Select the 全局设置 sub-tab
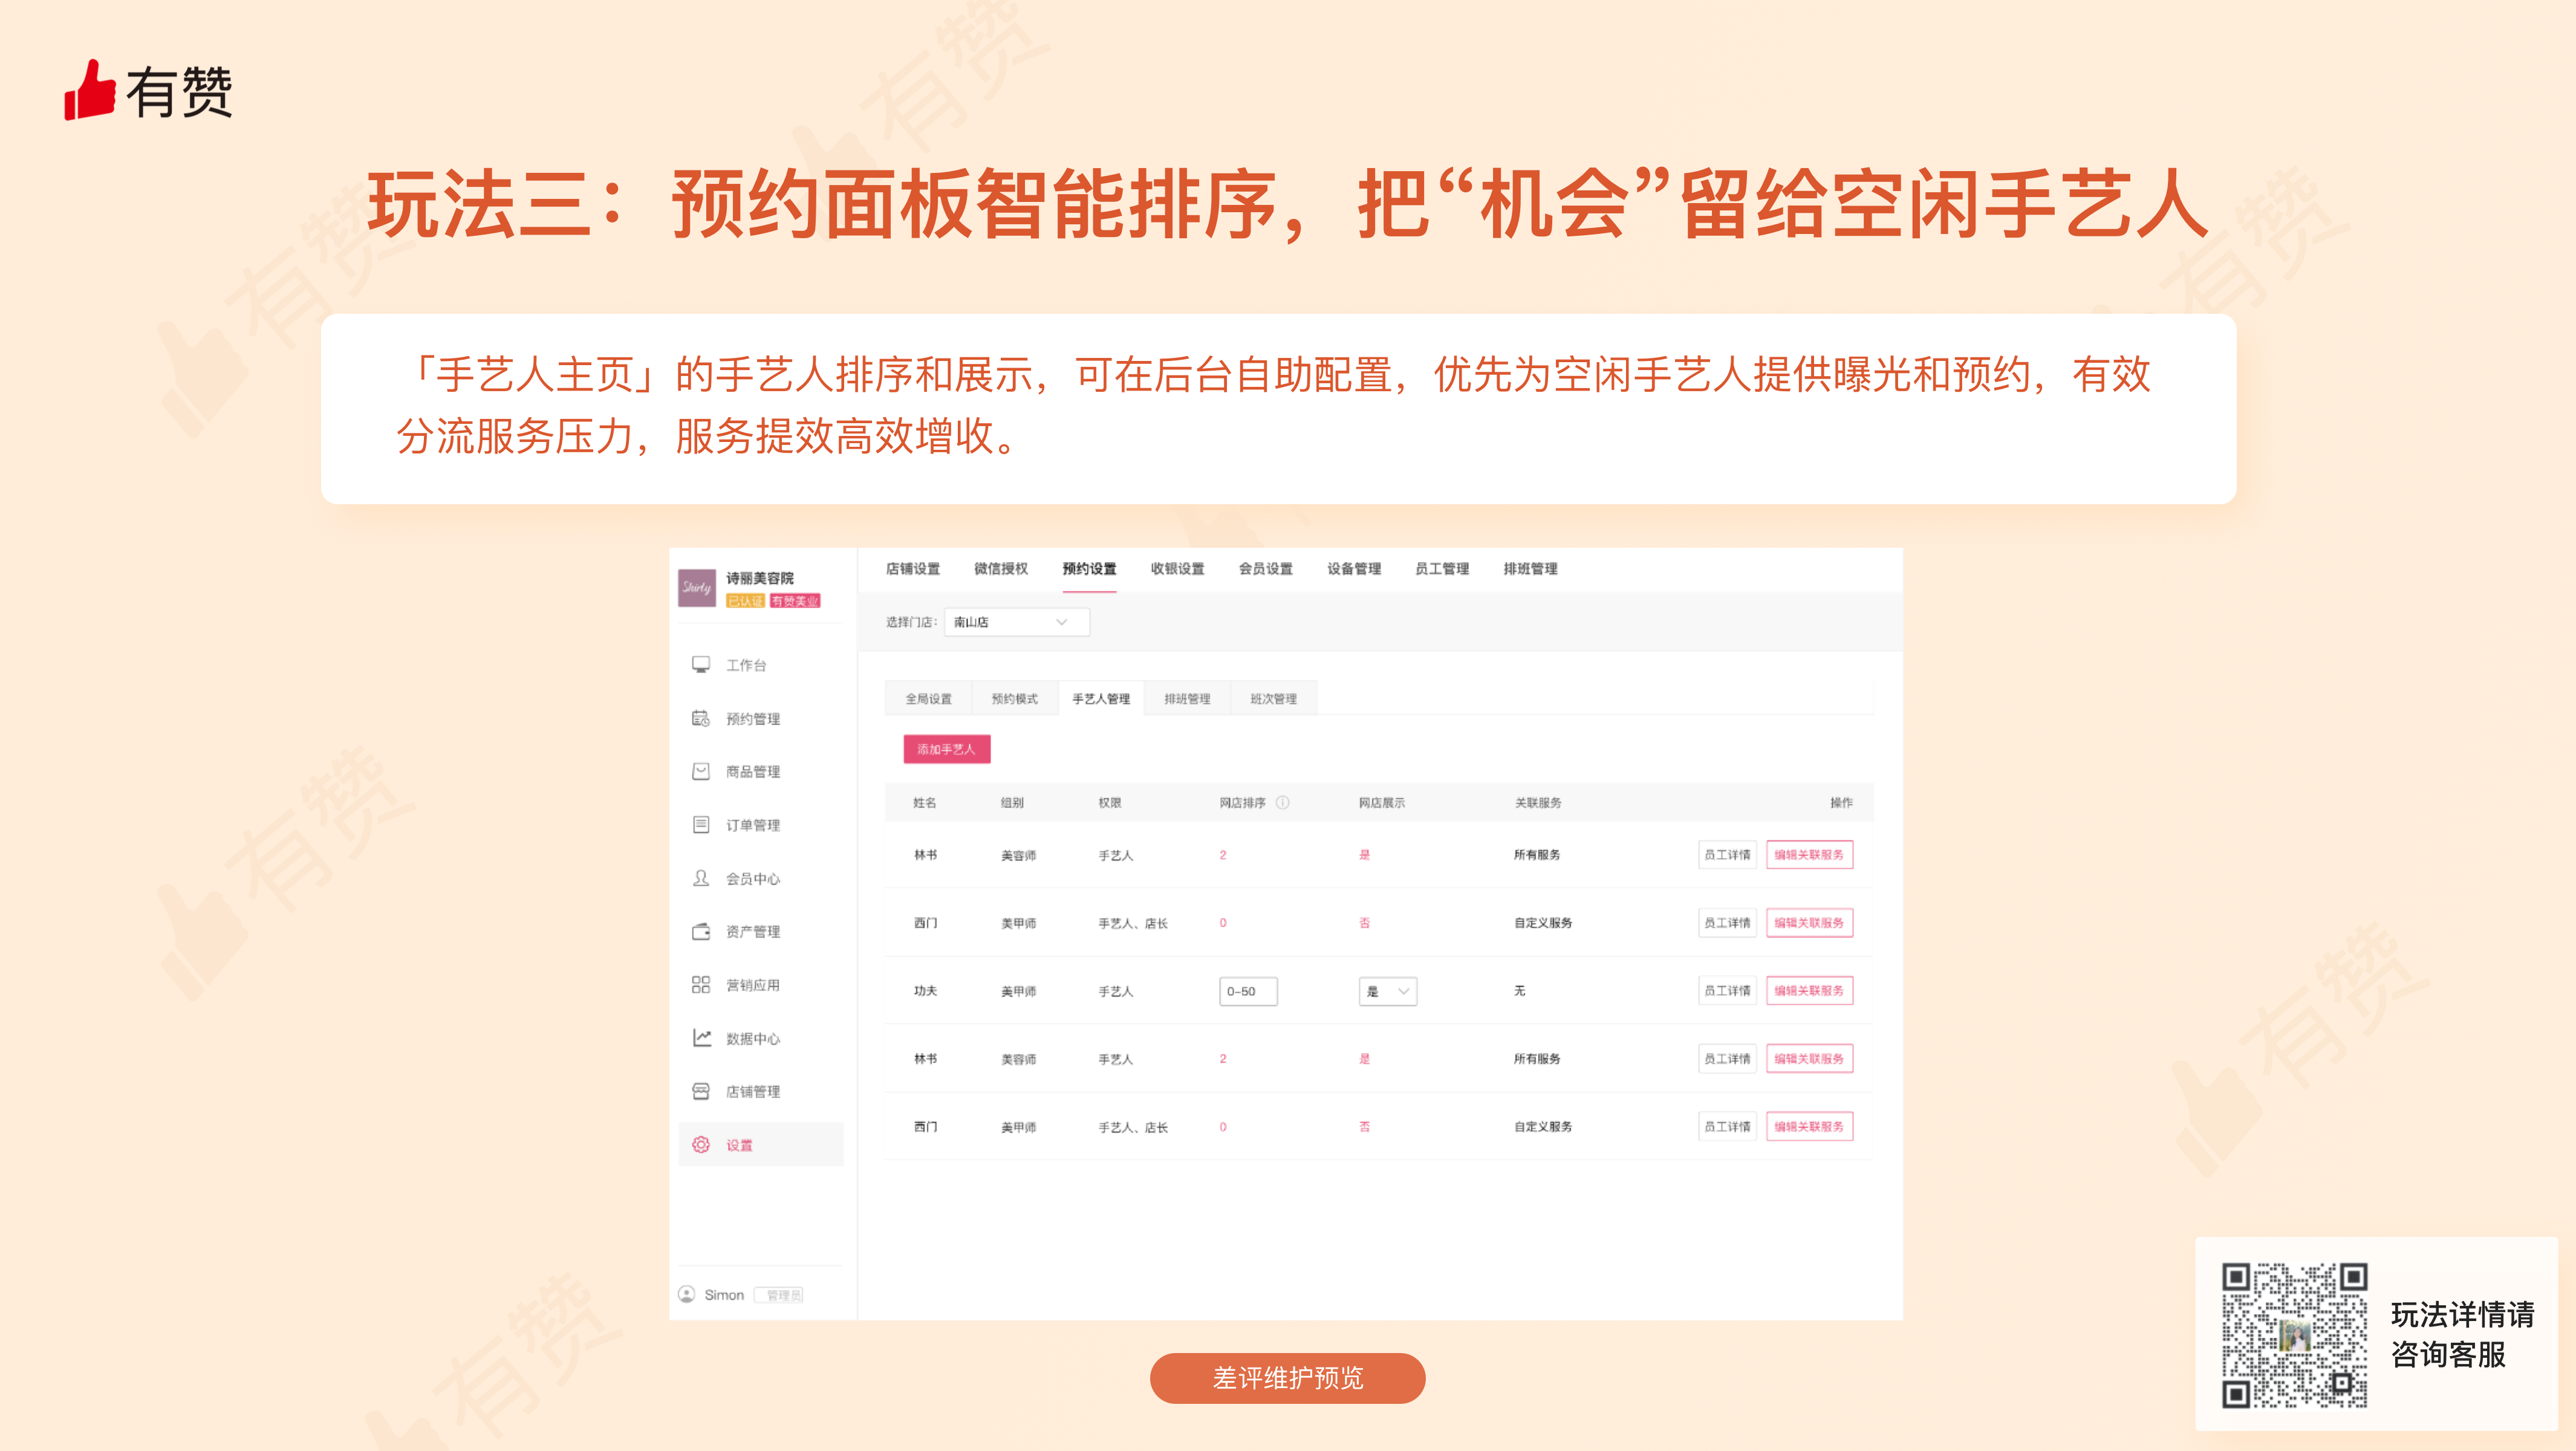Viewport: 2576px width, 1451px height. pos(928,698)
